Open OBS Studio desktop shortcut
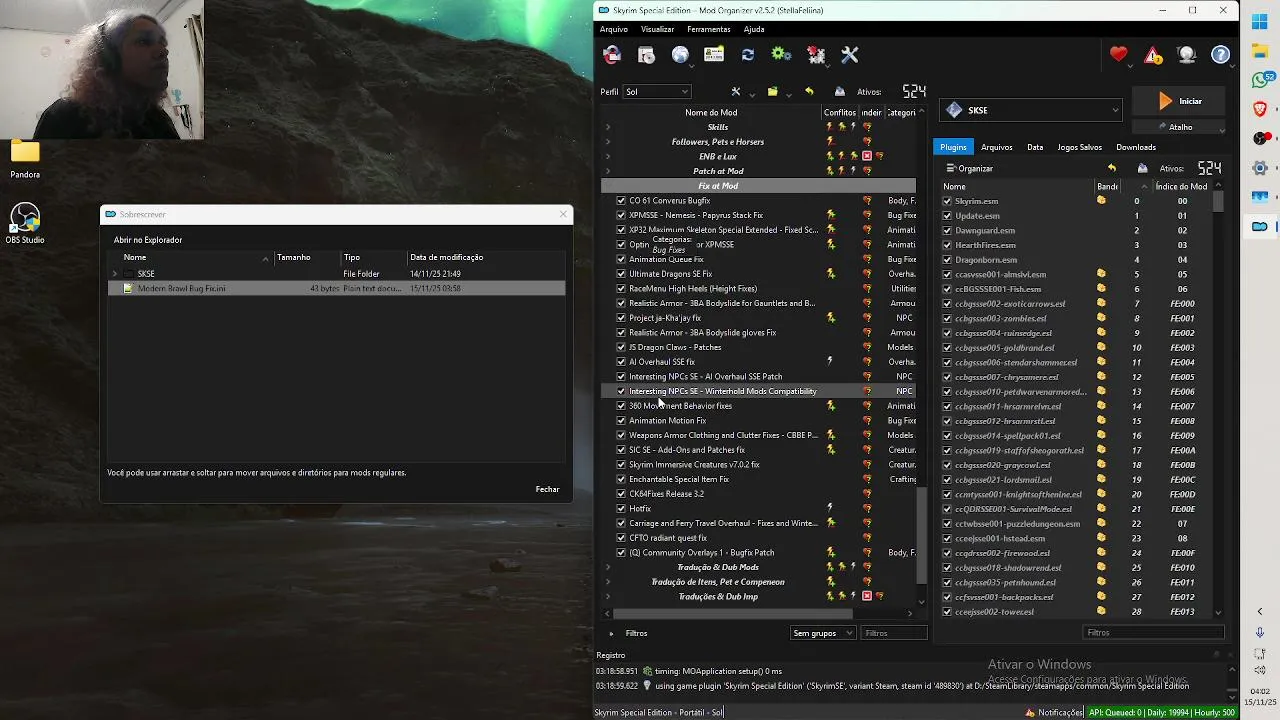The width and height of the screenshot is (1280, 720). (x=25, y=224)
